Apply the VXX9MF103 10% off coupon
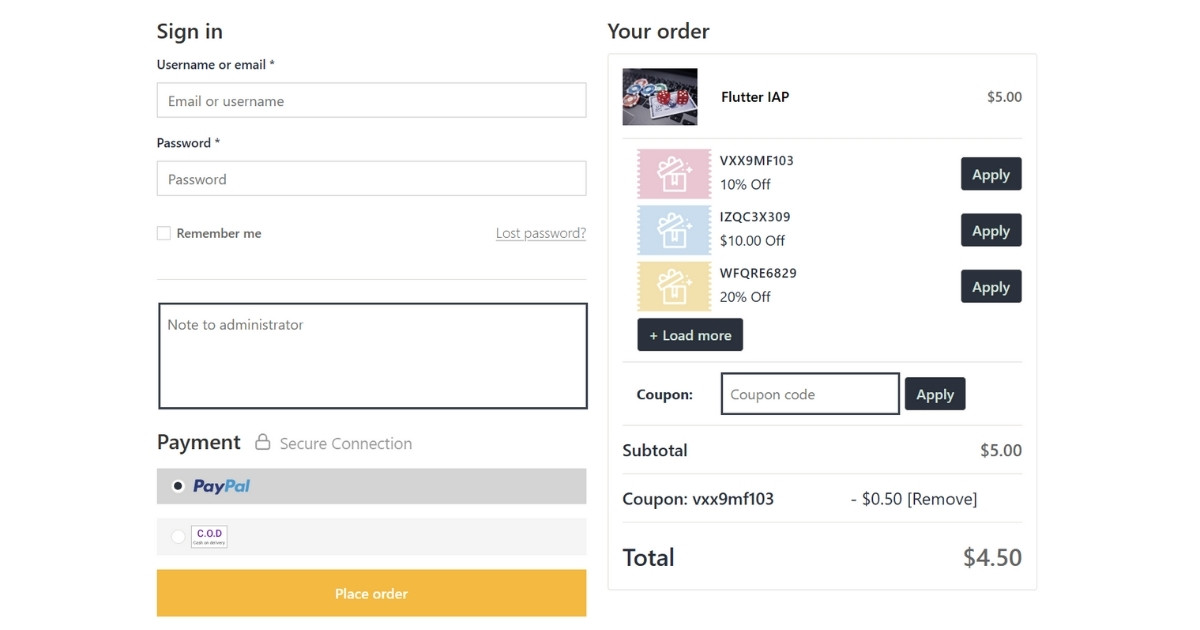The width and height of the screenshot is (1200, 630). pyautogui.click(x=991, y=173)
